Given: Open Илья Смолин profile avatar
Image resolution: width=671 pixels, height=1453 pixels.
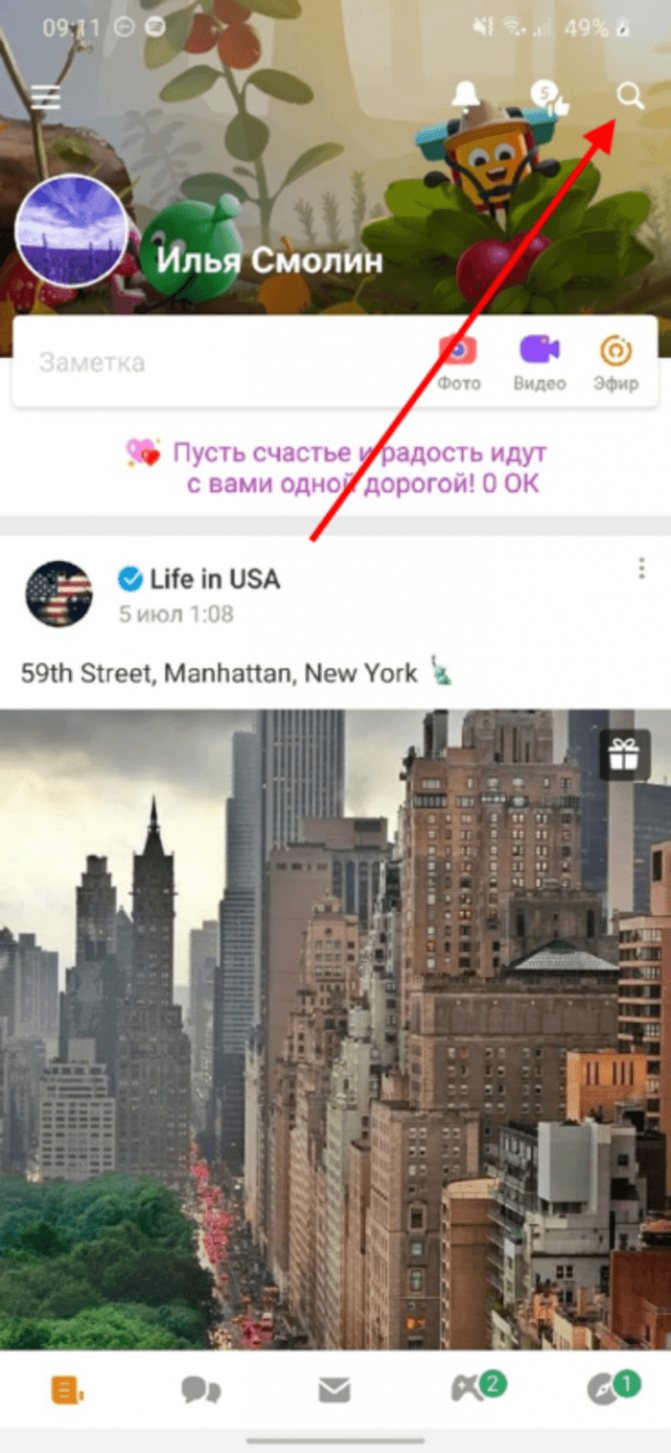Looking at the screenshot, I should [72, 231].
